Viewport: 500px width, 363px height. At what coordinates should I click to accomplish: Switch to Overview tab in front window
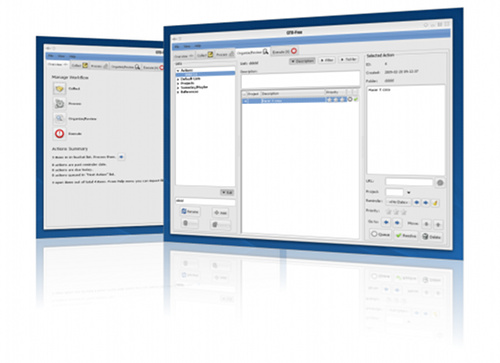[x=184, y=56]
